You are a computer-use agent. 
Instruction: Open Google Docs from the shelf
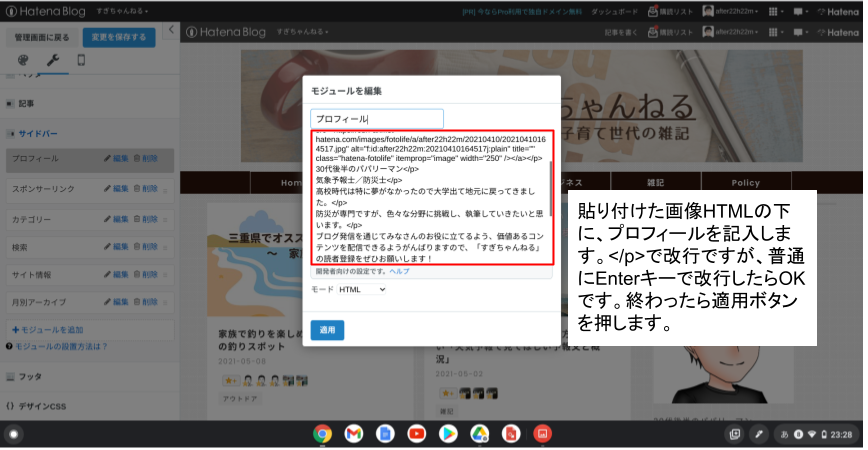pyautogui.click(x=385, y=434)
